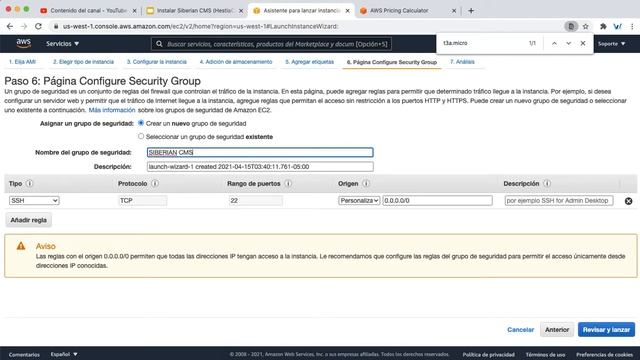Screen dimensions: 640x360
Task: Click the browser forward arrow
Action: [24, 26]
